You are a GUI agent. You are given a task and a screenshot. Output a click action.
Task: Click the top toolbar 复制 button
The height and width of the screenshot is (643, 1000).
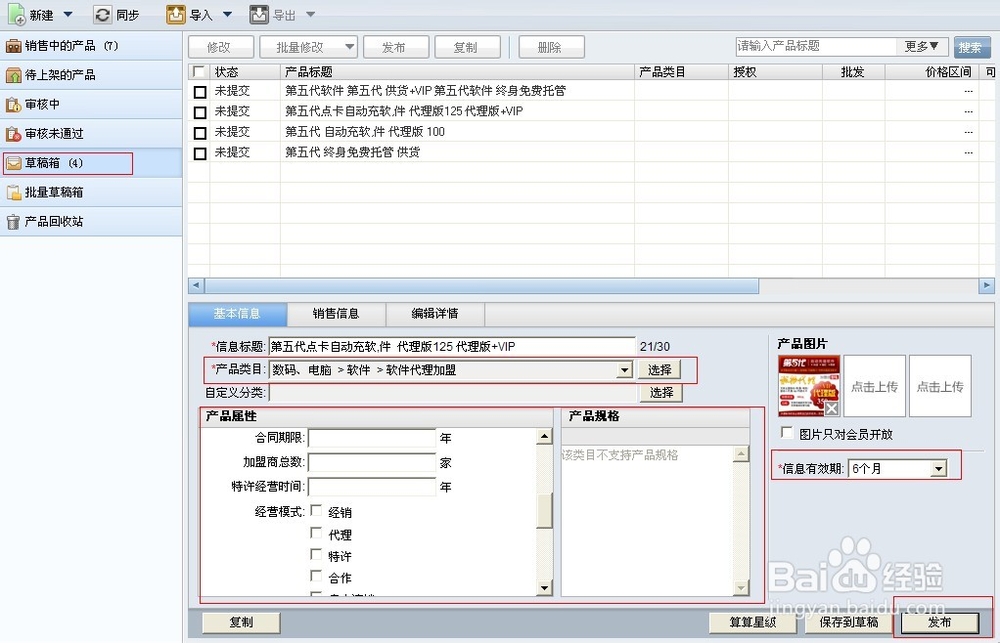tap(467, 47)
